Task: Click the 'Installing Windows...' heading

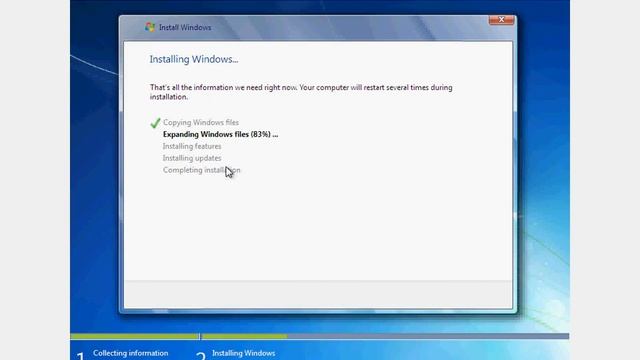Action: pos(194,59)
